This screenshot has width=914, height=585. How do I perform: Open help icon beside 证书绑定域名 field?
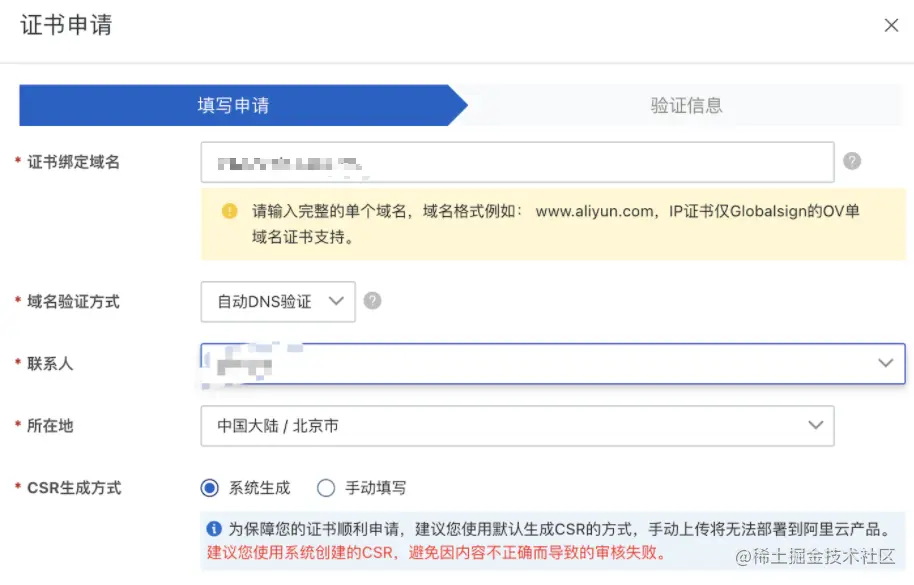pyautogui.click(x=852, y=161)
